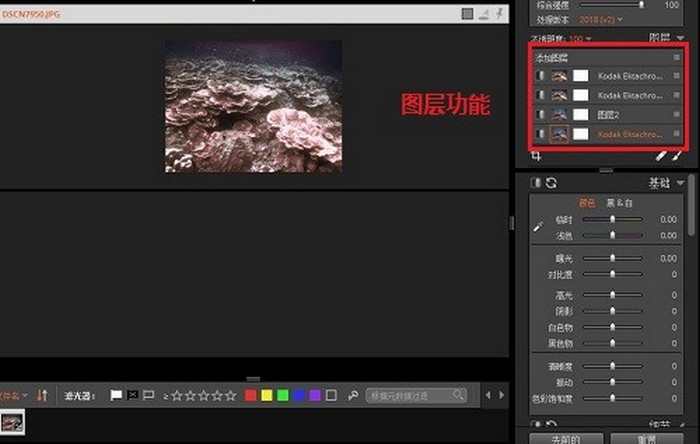This screenshot has width=700, height=444.
Task: Click the reset arrows icon in Basic panel header
Action: [x=551, y=183]
